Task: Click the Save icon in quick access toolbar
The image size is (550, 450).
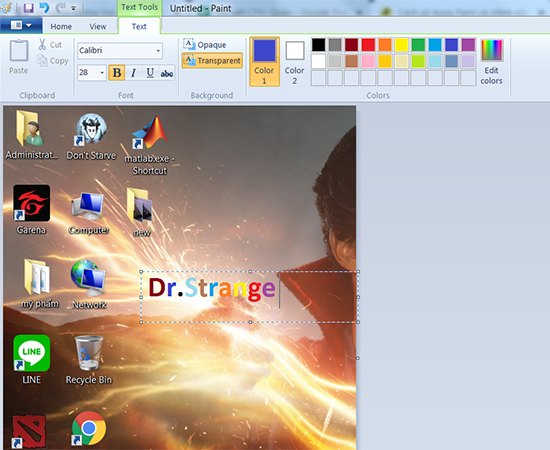Action: [x=28, y=8]
